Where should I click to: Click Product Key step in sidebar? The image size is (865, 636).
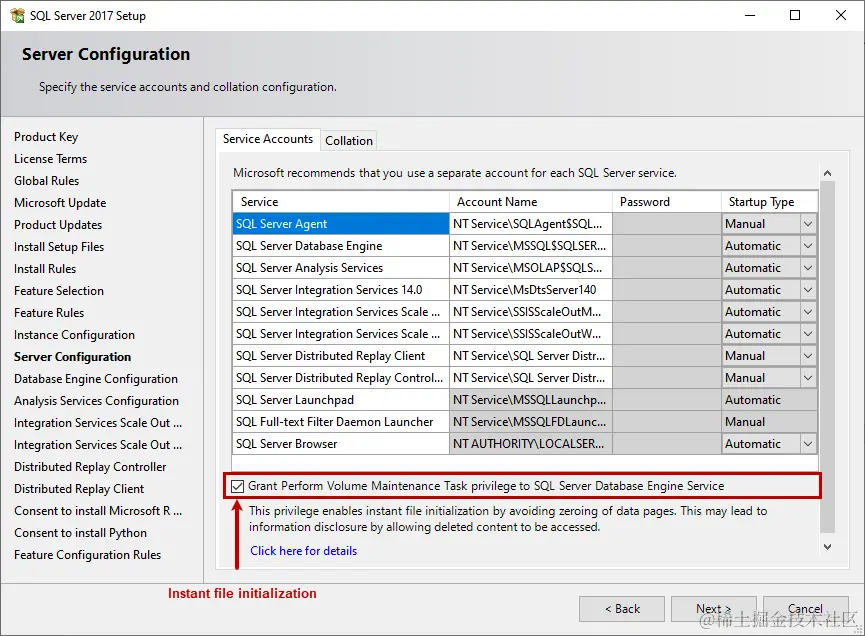pyautogui.click(x=46, y=137)
